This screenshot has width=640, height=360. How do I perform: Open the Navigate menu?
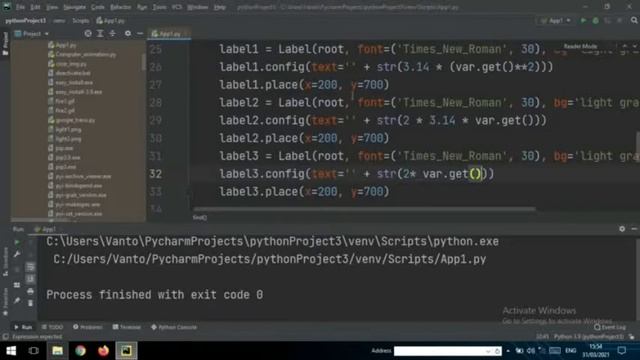pos(75,7)
